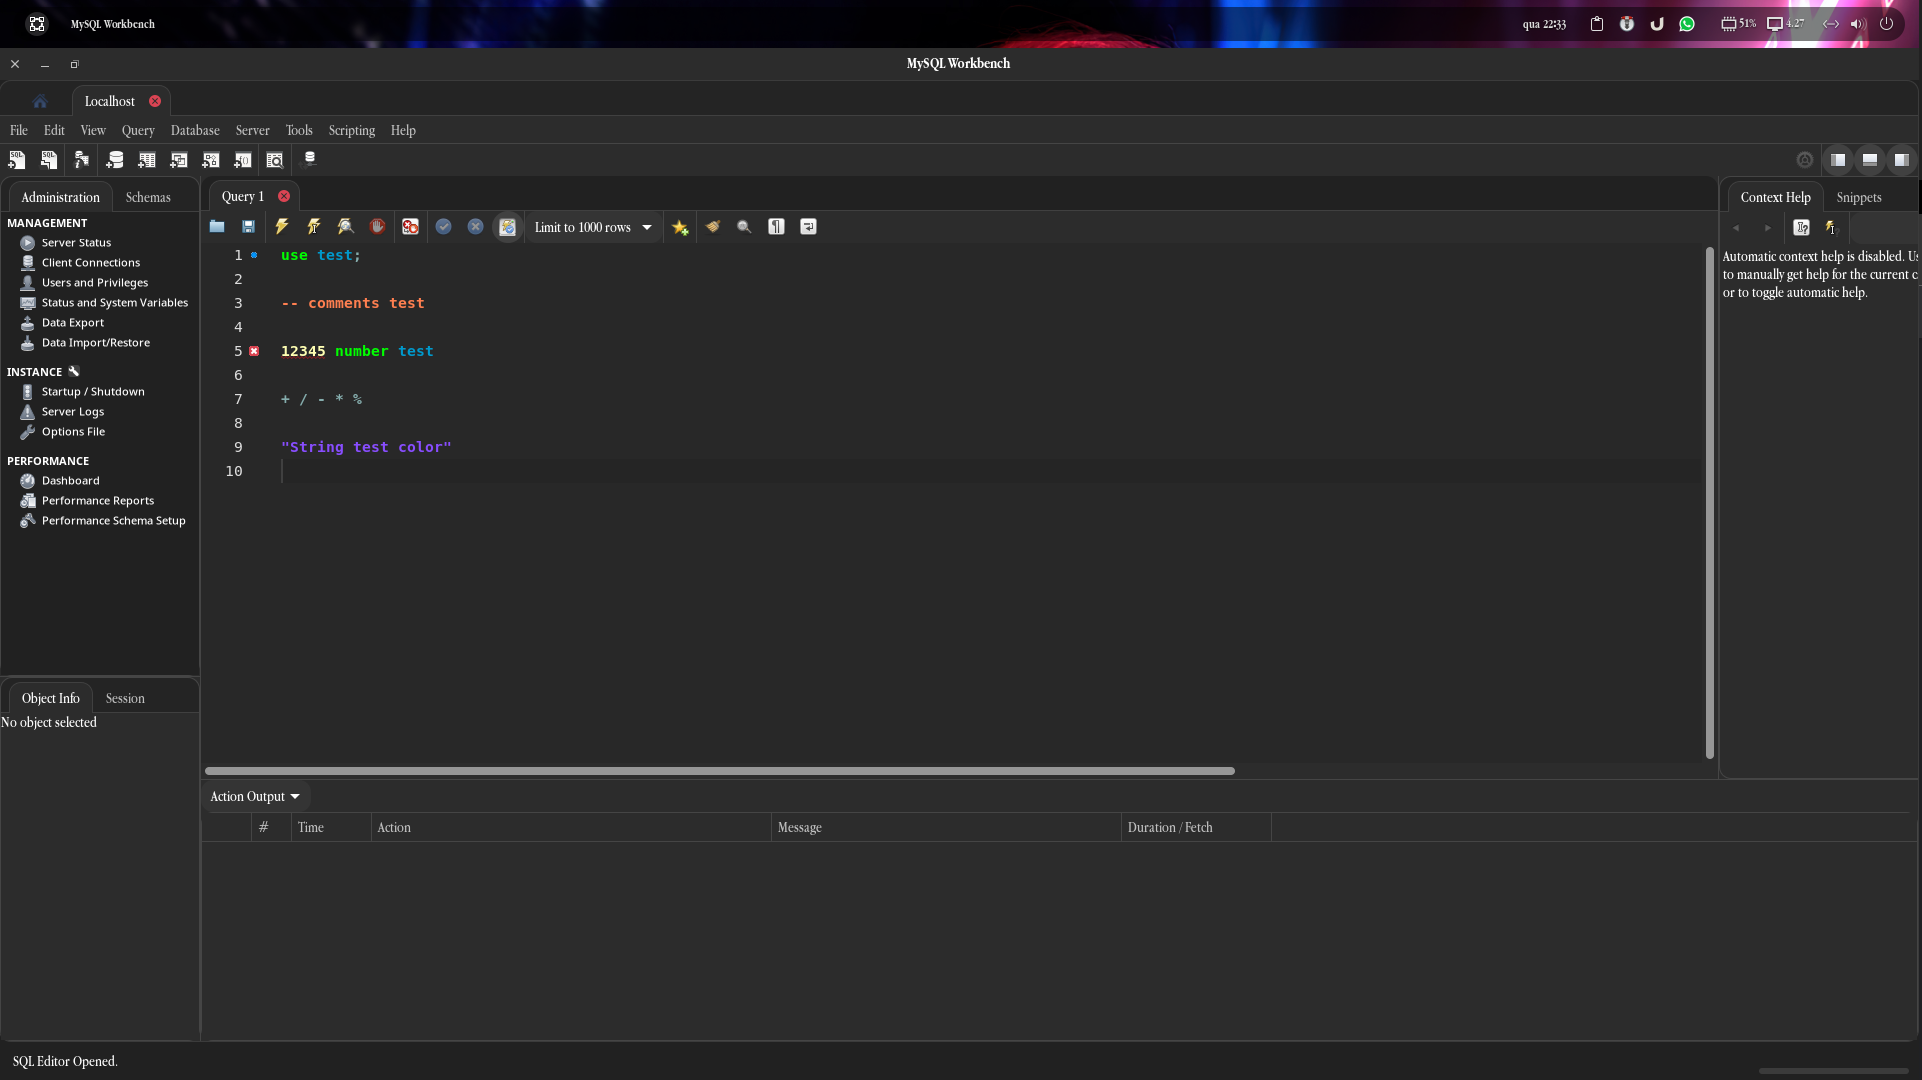
Task: Toggle auto-commit mode in the query toolbar
Action: coord(507,227)
